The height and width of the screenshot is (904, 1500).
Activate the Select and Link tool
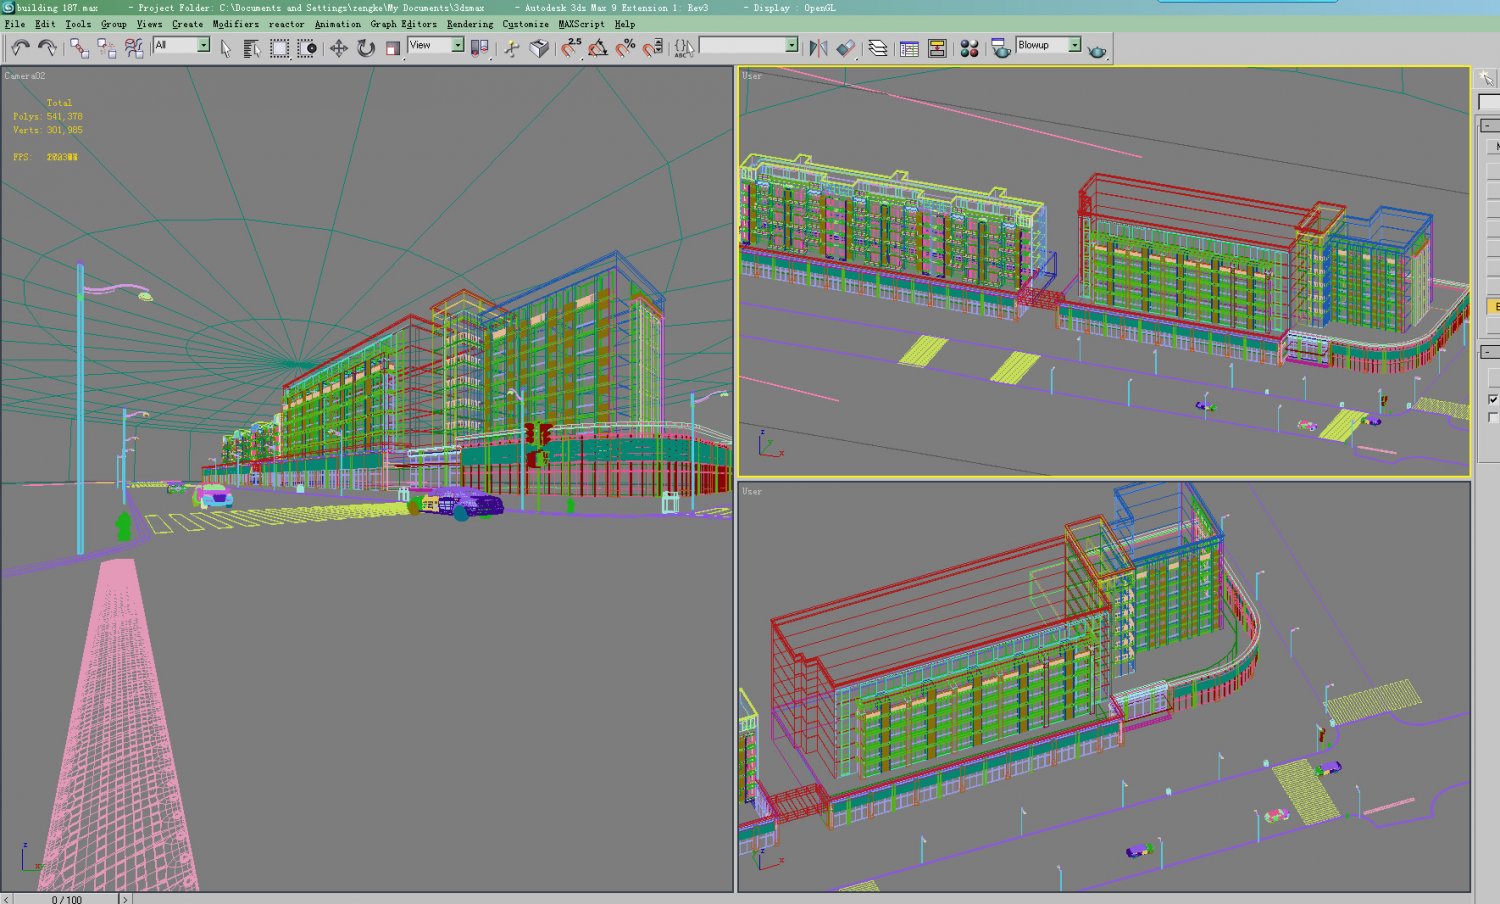pos(79,48)
